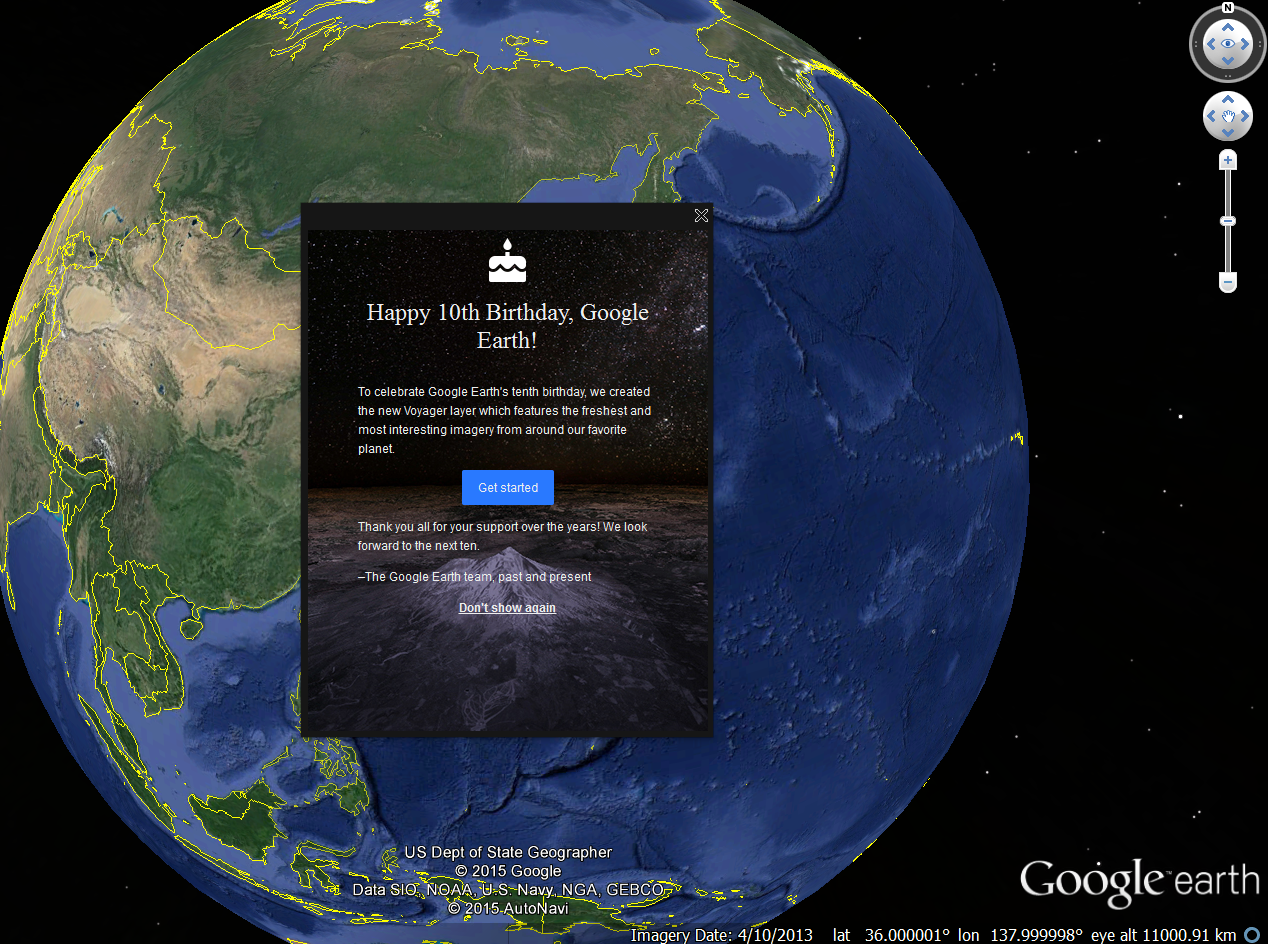Viewport: 1268px width, 944px height.
Task: Click the look right arrow on the eye joystick
Action: point(1245,44)
